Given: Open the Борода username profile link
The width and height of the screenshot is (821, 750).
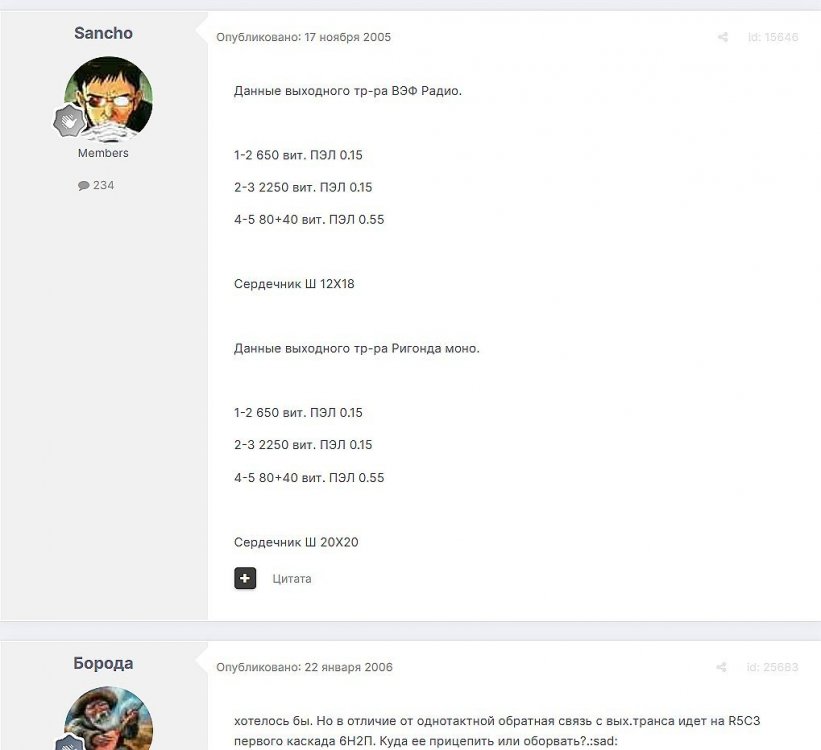Looking at the screenshot, I should click(103, 663).
